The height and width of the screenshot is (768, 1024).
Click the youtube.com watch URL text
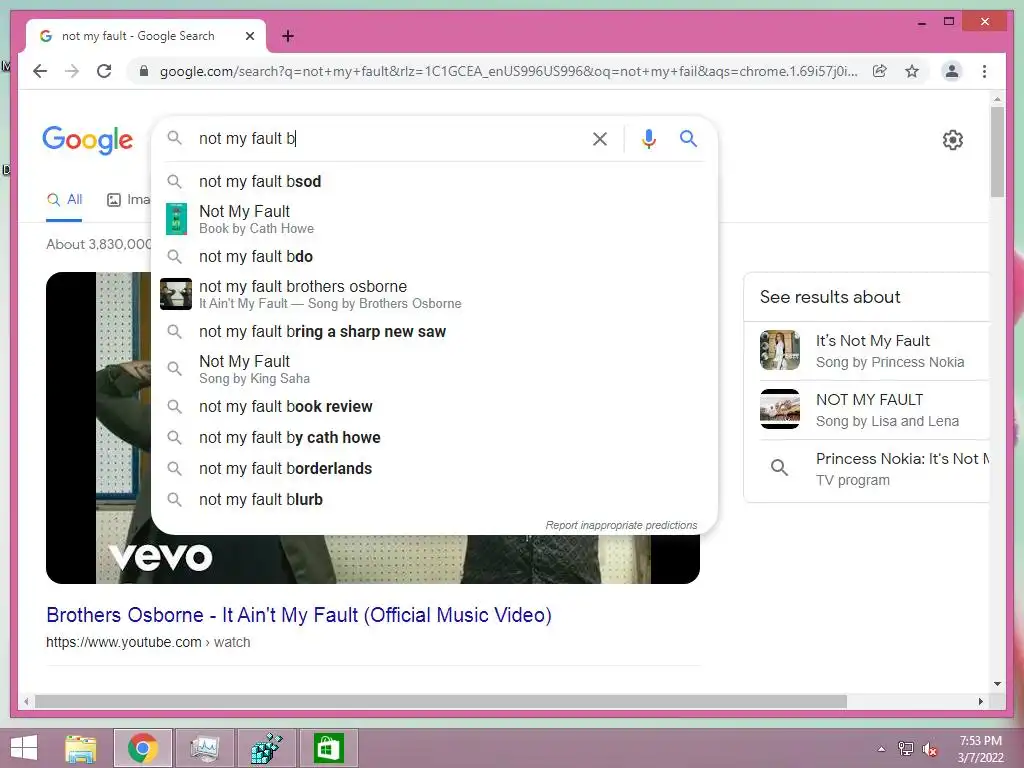pyautogui.click(x=148, y=642)
